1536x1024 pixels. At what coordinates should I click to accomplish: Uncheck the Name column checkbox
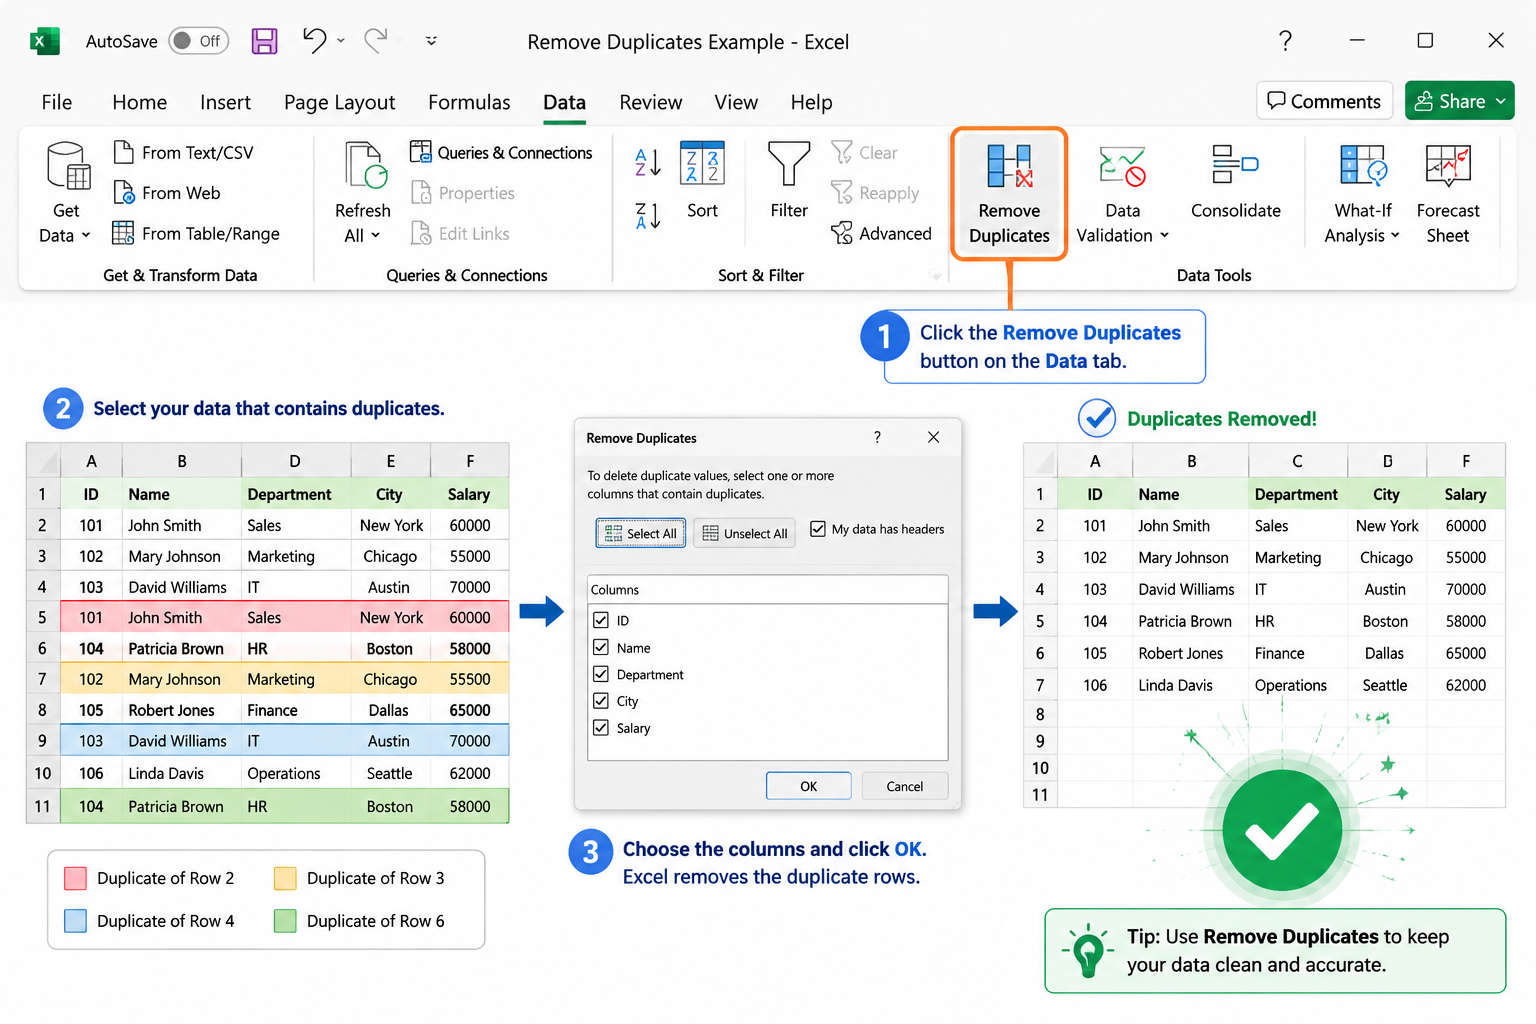(601, 647)
